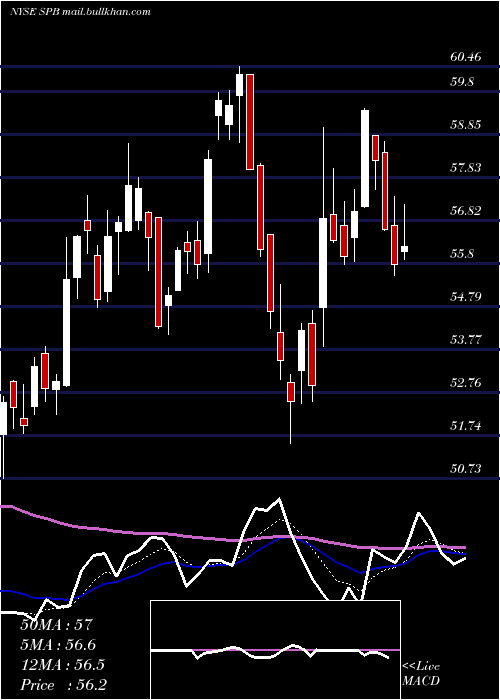
Task: Click the 5MA : 56.6 readout
Action: click(58, 645)
